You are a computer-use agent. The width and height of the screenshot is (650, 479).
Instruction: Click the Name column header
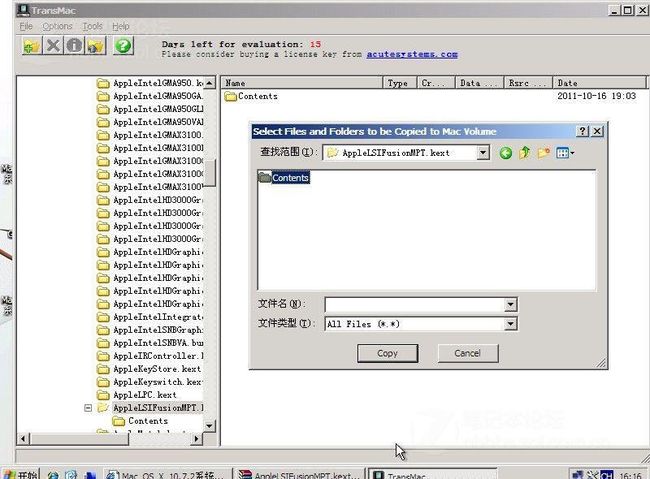(302, 83)
